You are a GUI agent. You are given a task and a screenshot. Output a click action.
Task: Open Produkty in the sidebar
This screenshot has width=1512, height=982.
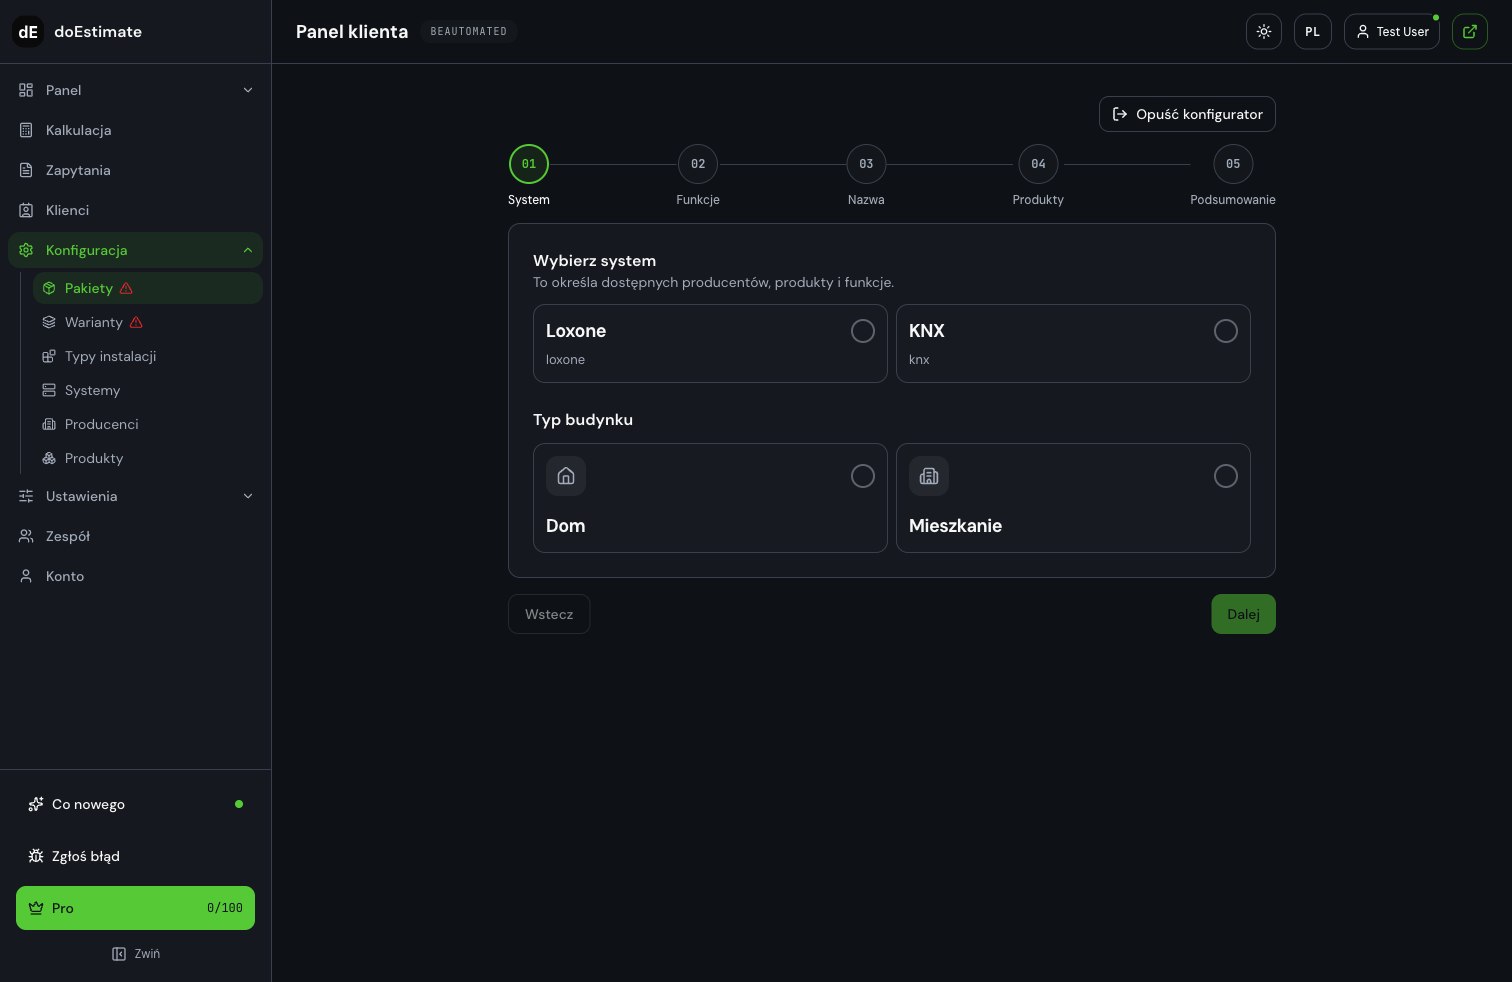click(148, 458)
